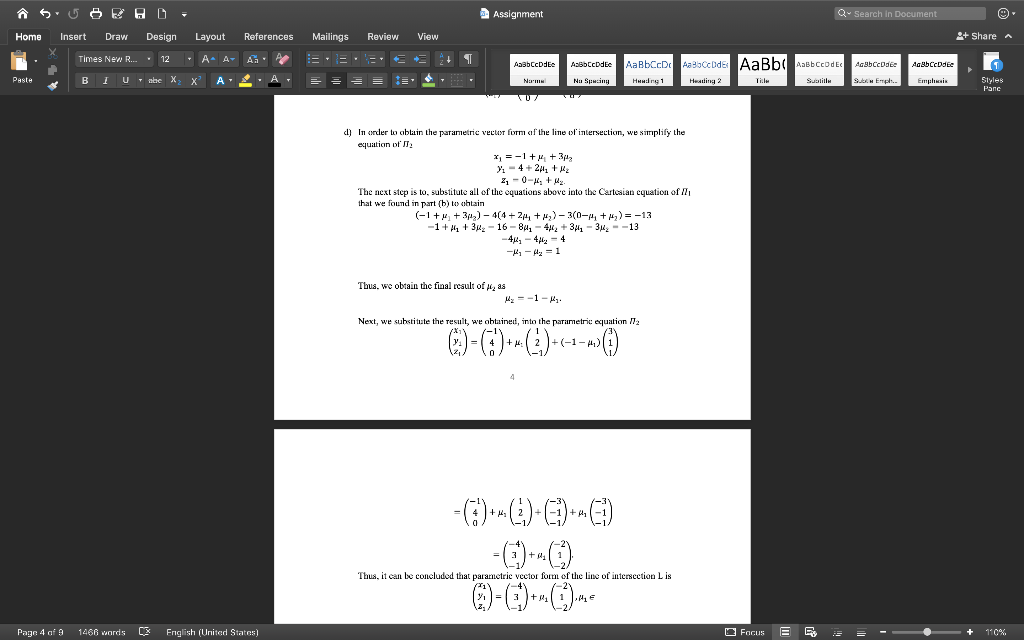Open the Borders button
The image size is (1024, 640).
point(457,80)
